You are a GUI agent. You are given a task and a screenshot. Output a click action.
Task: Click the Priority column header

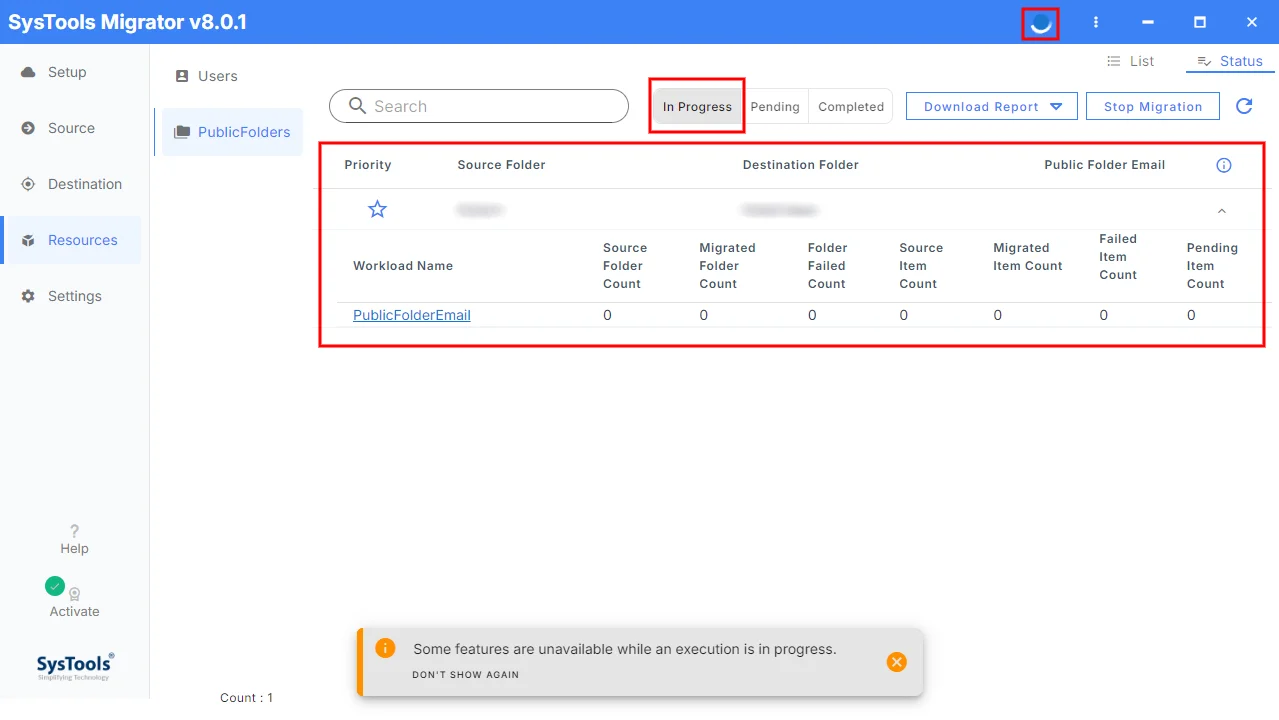click(x=368, y=165)
